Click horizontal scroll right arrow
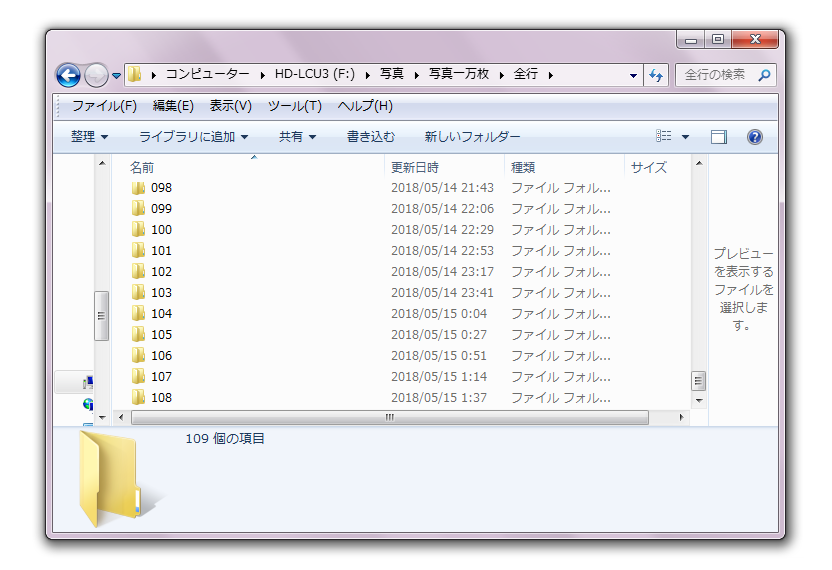This screenshot has height=570, width=832. pyautogui.click(x=682, y=418)
